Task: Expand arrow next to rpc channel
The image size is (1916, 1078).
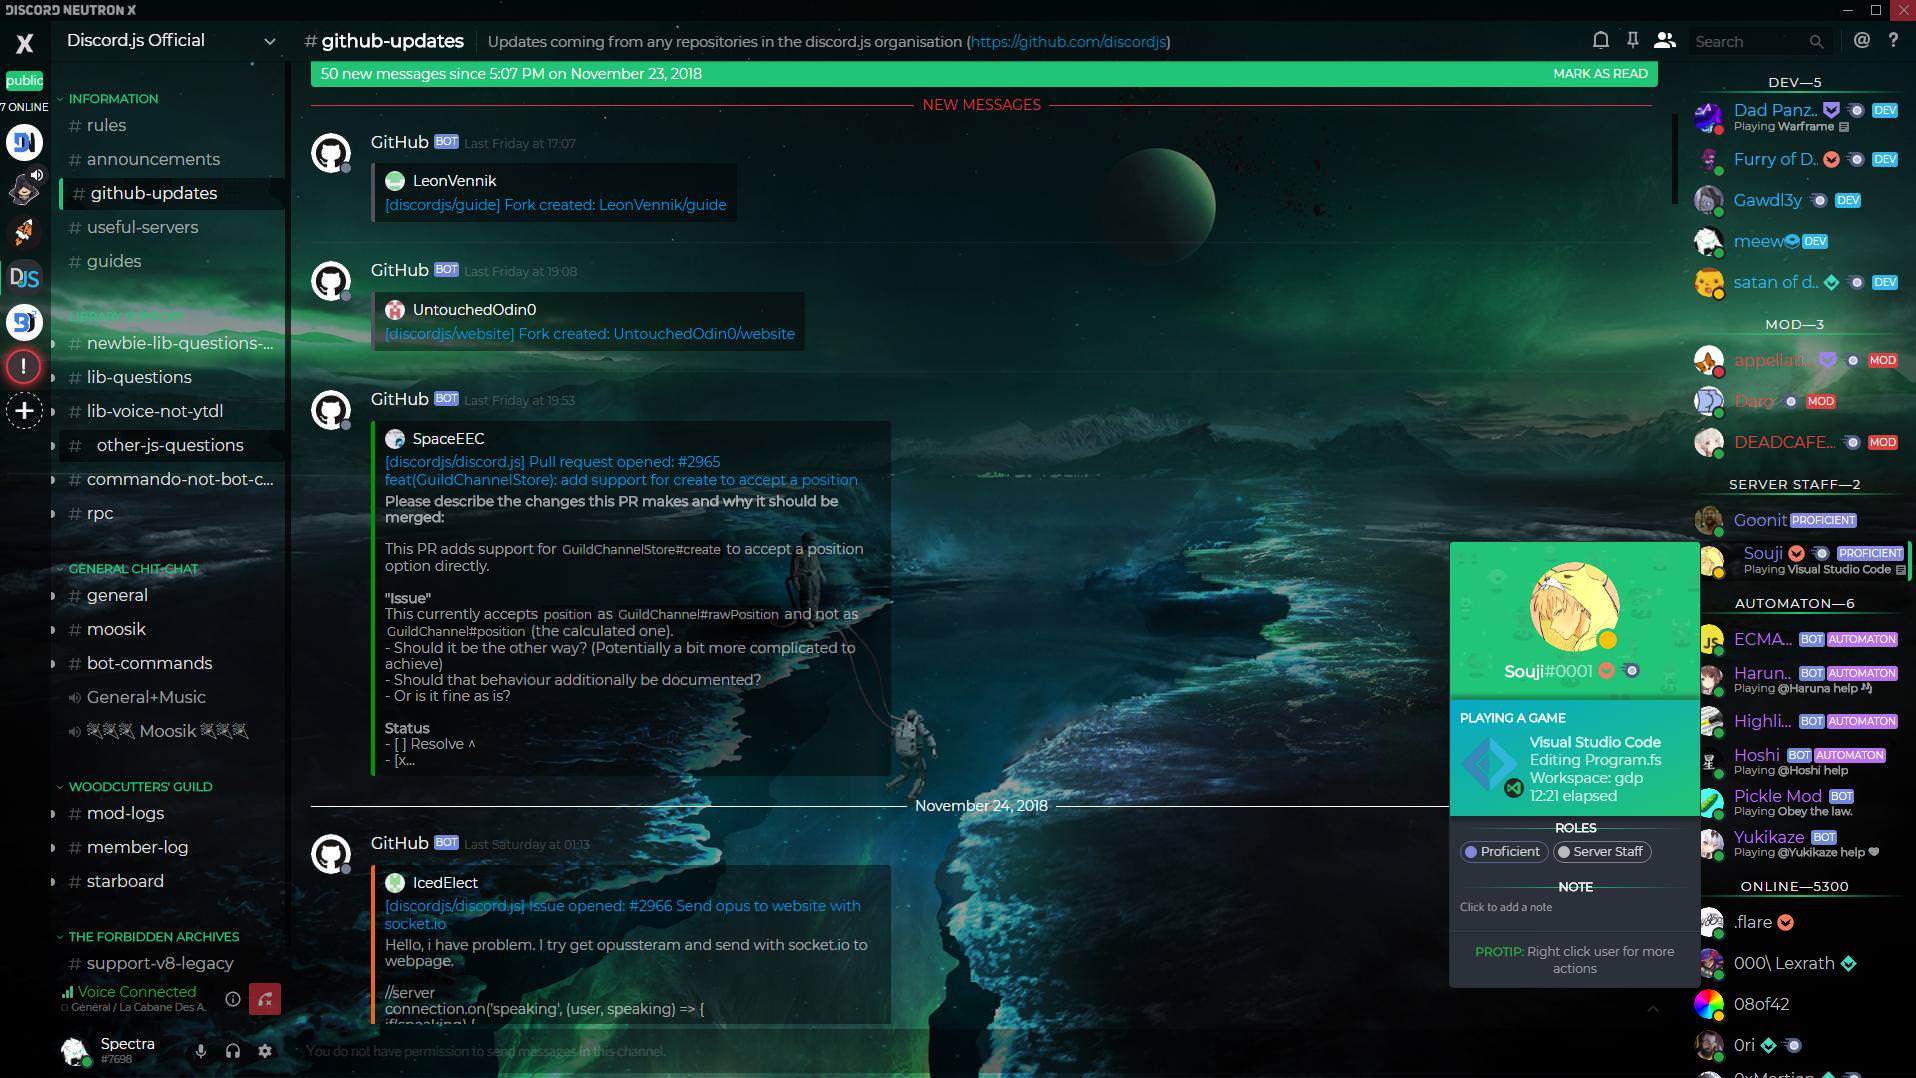Action: click(54, 514)
